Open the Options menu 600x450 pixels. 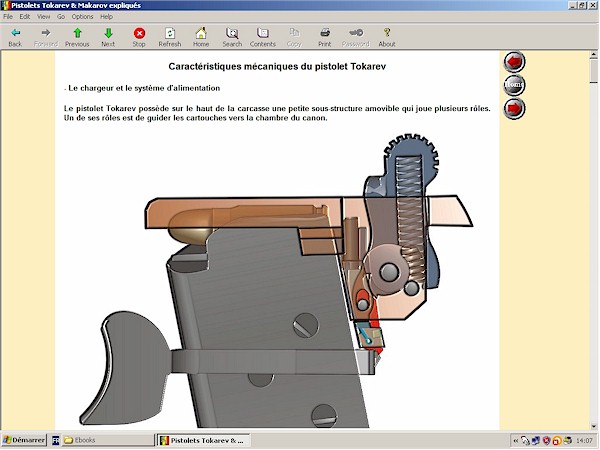pyautogui.click(x=83, y=16)
